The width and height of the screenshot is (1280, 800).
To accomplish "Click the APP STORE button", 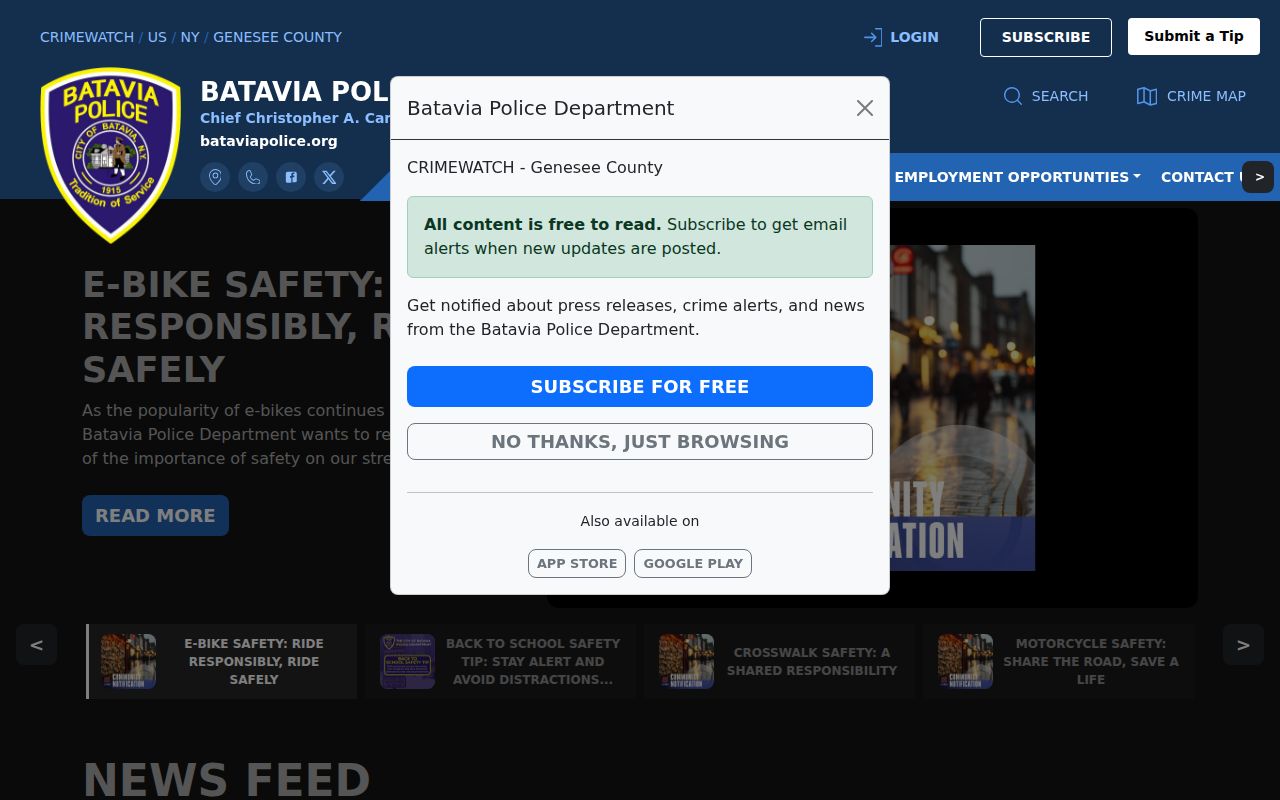I will tap(577, 563).
